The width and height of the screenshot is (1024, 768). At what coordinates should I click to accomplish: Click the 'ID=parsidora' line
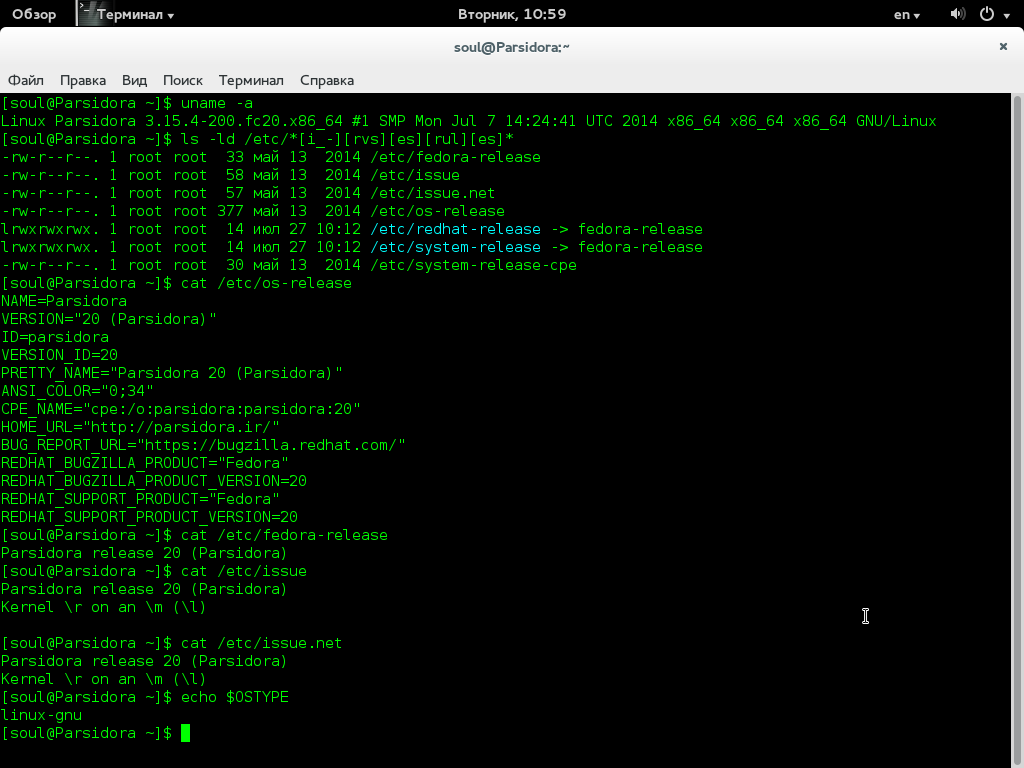(x=55, y=337)
